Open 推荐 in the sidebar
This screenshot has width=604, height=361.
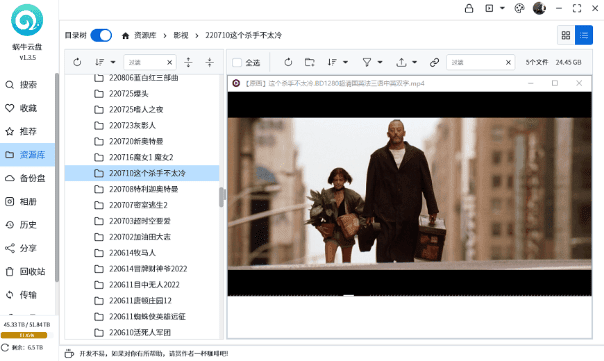coord(28,131)
